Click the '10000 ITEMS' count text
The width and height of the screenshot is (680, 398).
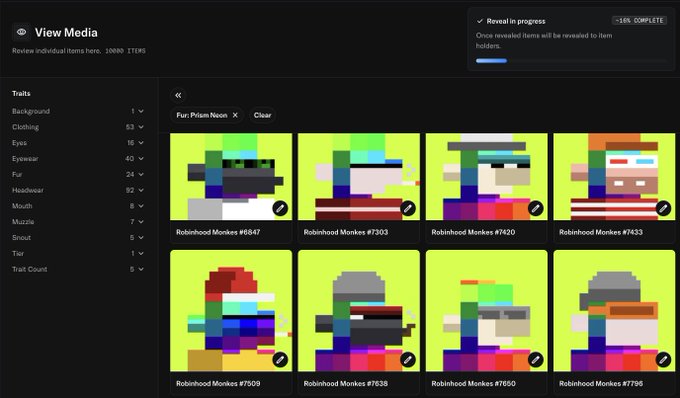[x=125, y=51]
